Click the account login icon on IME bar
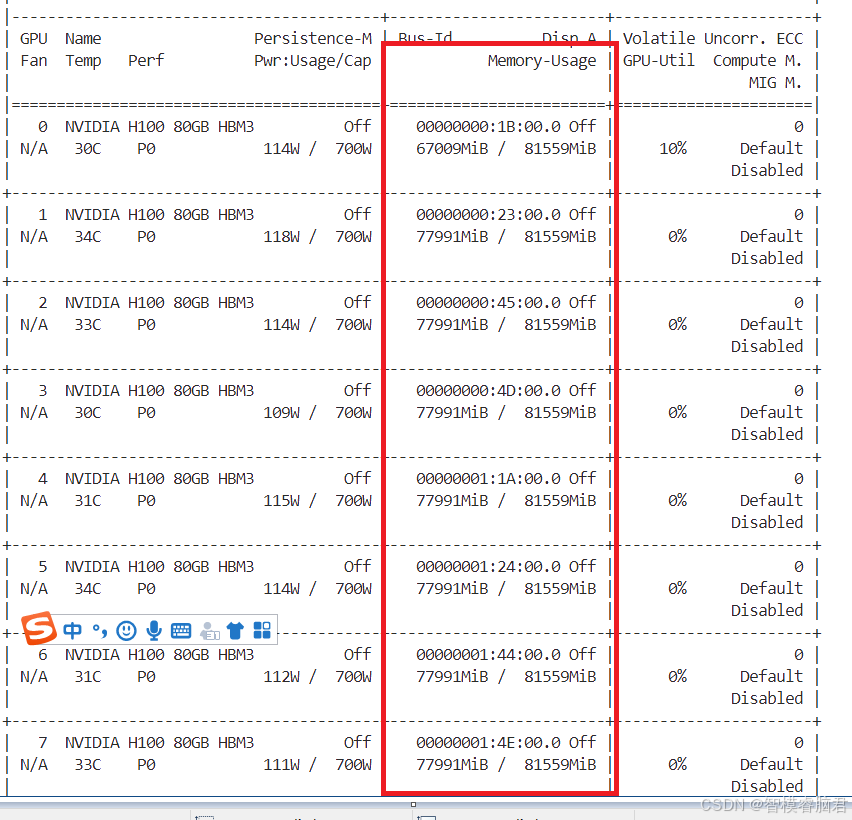The width and height of the screenshot is (852, 820). [209, 631]
